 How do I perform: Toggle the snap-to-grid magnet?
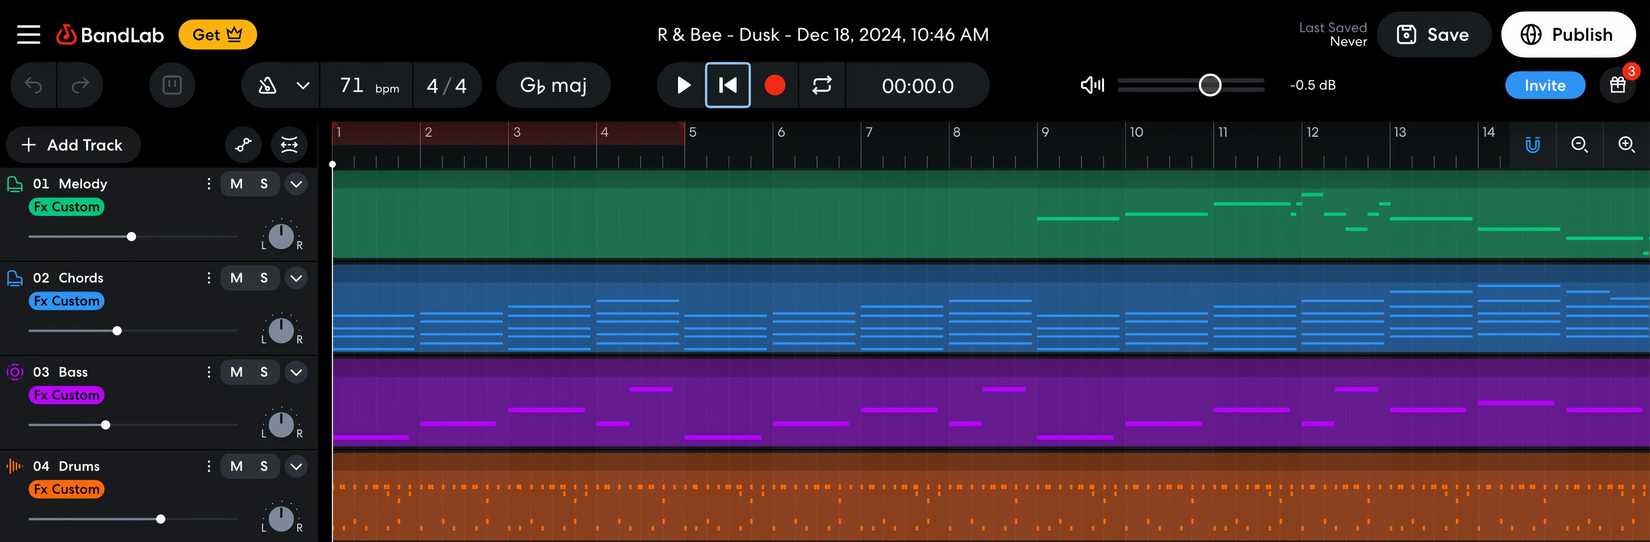[1533, 145]
